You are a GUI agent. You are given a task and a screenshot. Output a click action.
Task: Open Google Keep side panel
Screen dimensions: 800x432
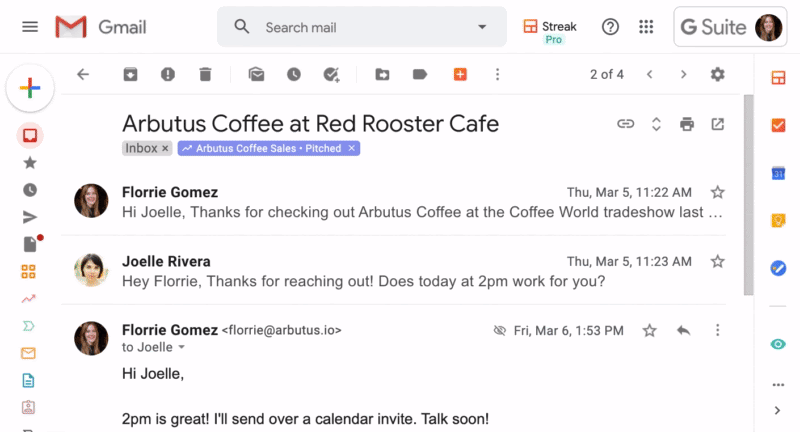click(778, 220)
